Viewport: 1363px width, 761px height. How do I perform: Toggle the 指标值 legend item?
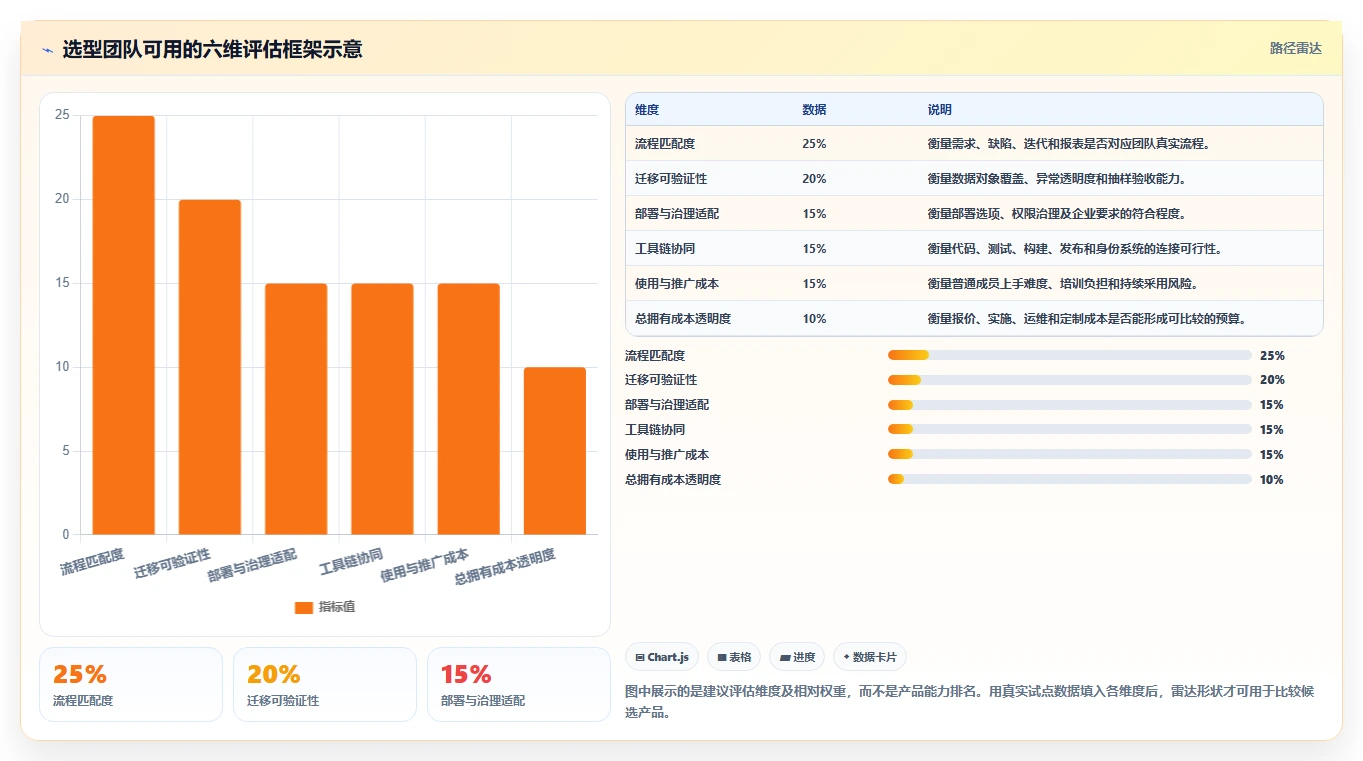click(x=325, y=607)
